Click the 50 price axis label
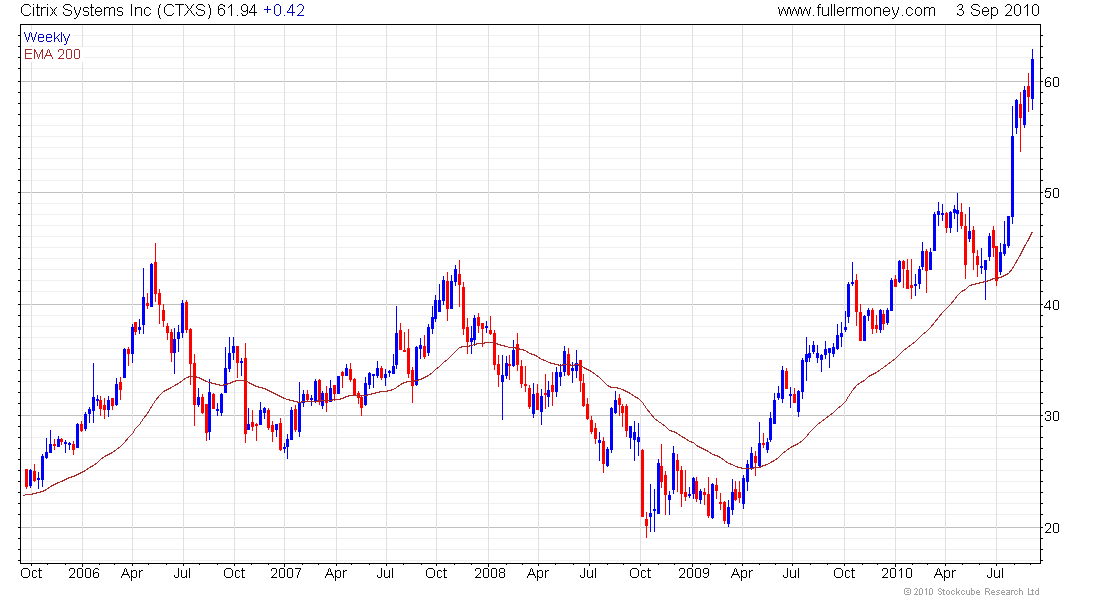This screenshot has height=600, width=1100. tap(1052, 193)
